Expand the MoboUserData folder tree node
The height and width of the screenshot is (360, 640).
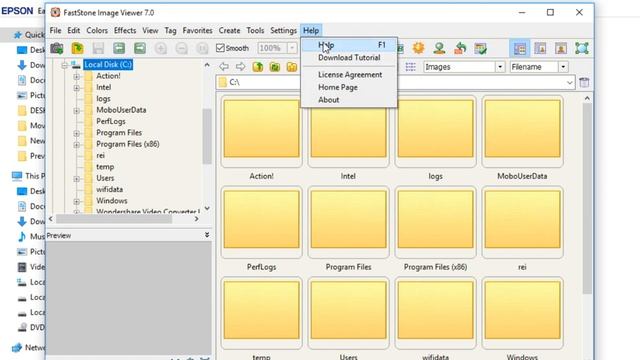[77, 111]
